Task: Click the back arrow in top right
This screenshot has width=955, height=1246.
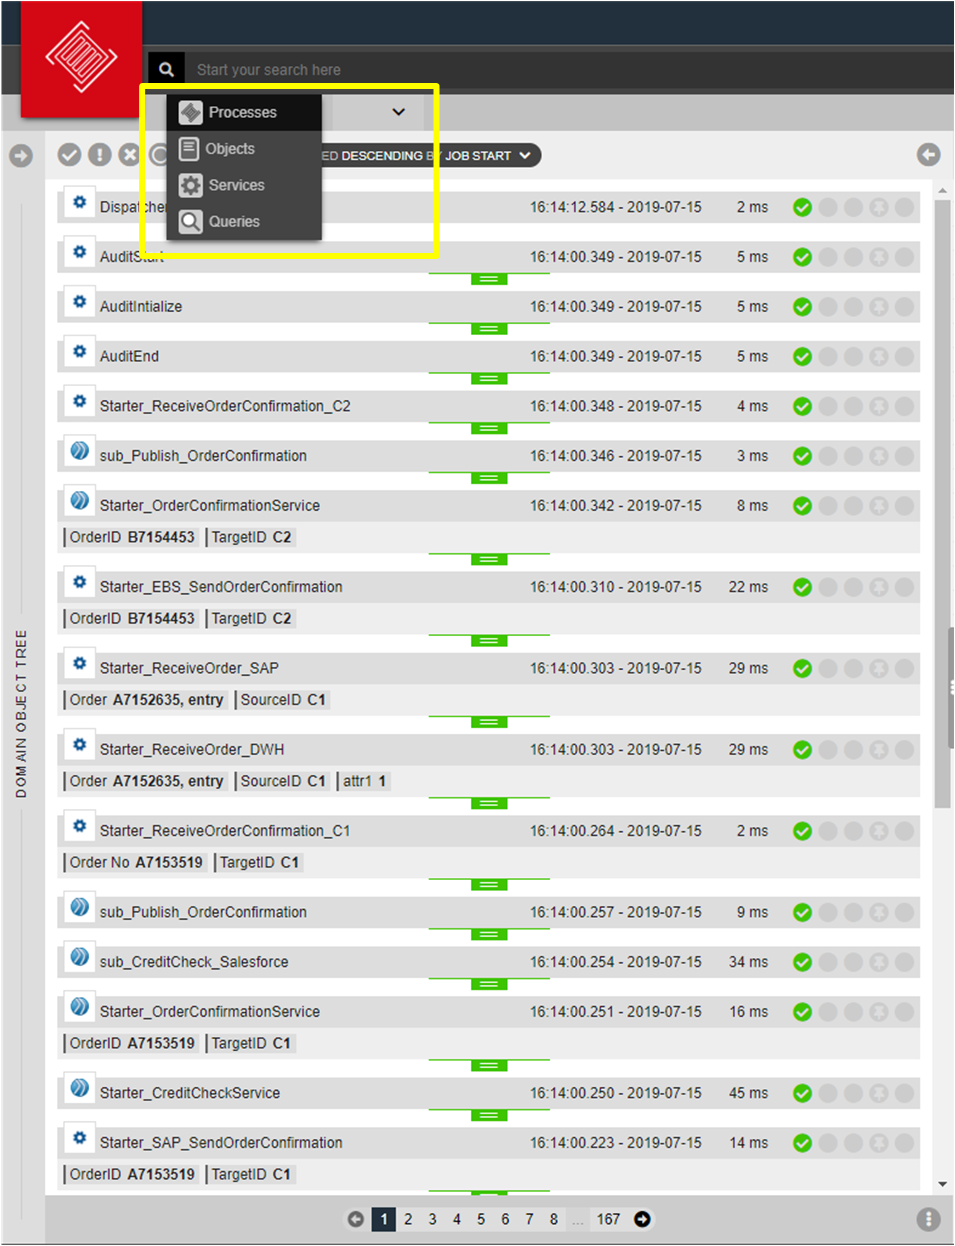Action: click(929, 154)
